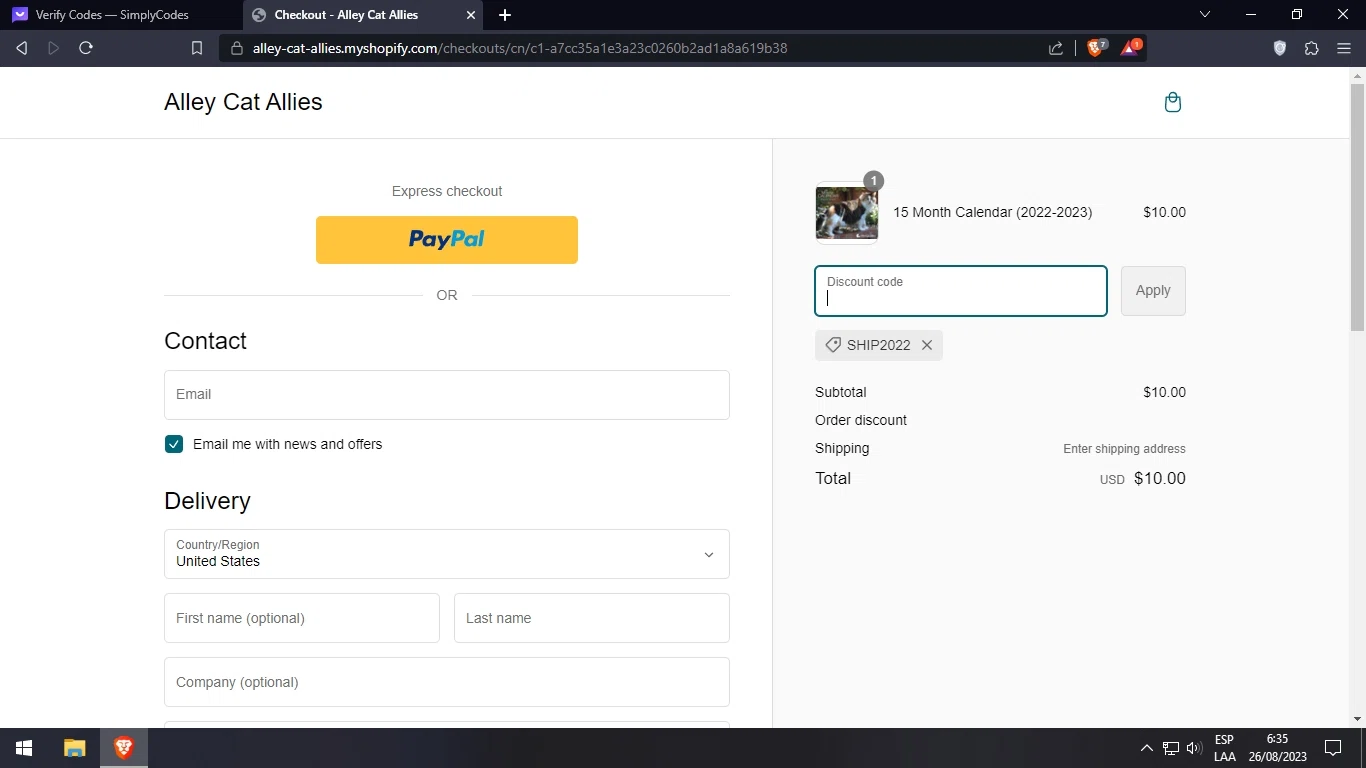Expand the Country/Region dropdown
Image resolution: width=1366 pixels, height=768 pixels.
447,554
